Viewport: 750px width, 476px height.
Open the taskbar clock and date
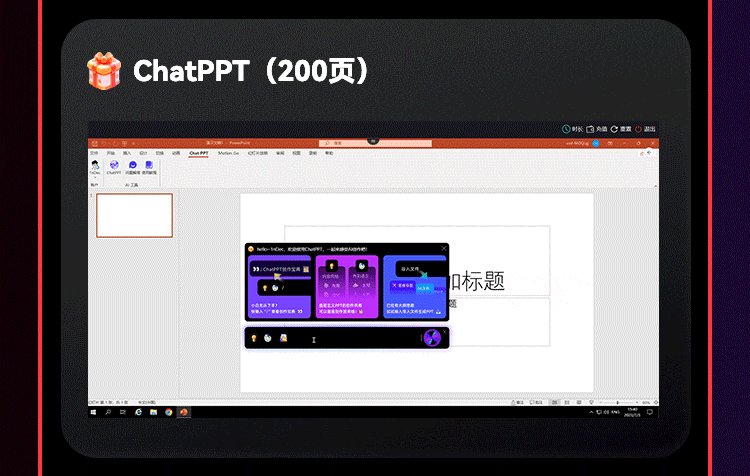632,412
